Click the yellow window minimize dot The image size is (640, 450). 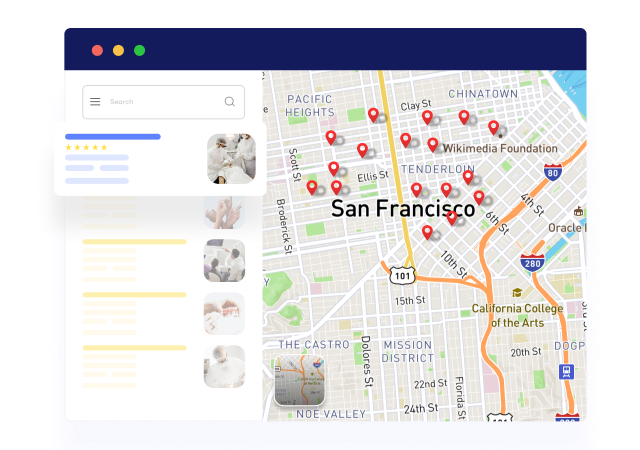[118, 50]
